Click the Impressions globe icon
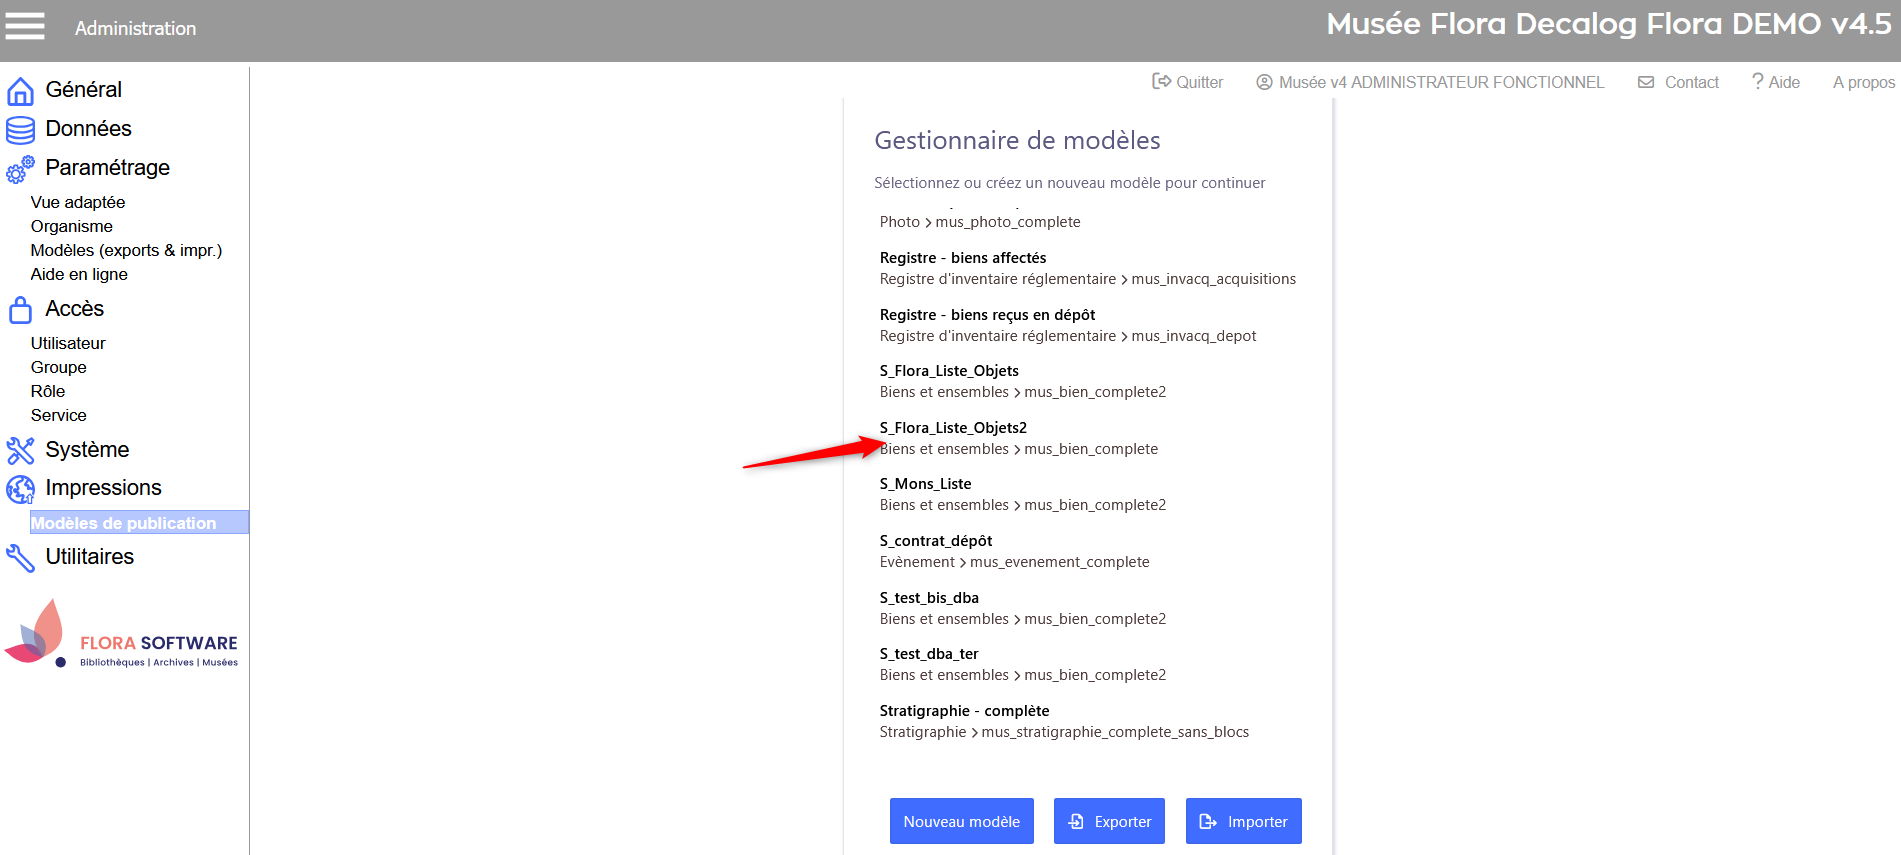Screen dimensions: 1901x855 (20, 489)
